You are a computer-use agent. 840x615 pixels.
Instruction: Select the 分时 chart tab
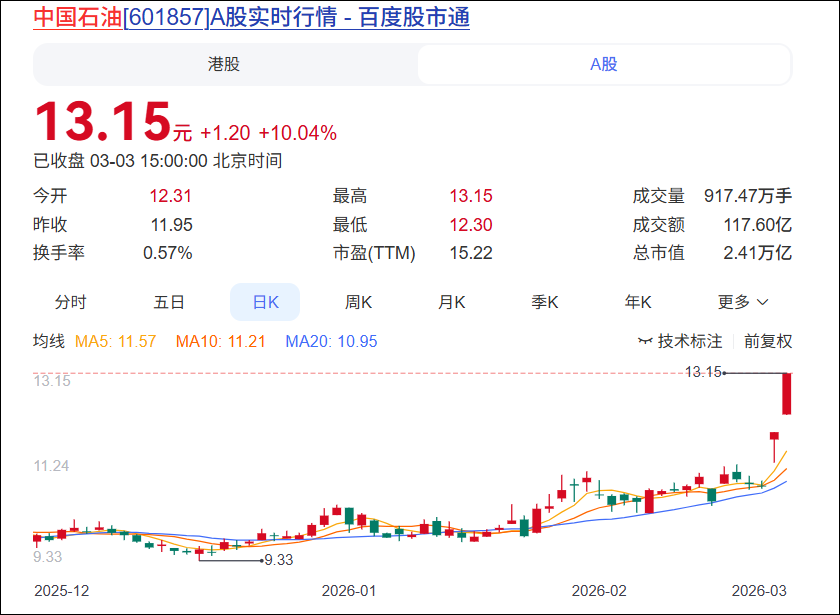[70, 302]
